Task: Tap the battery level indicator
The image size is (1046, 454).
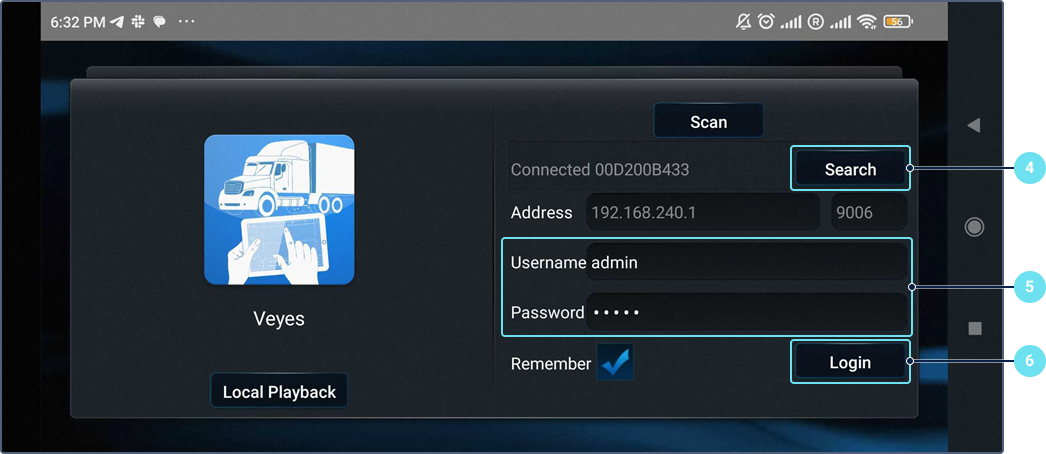Action: (x=898, y=22)
